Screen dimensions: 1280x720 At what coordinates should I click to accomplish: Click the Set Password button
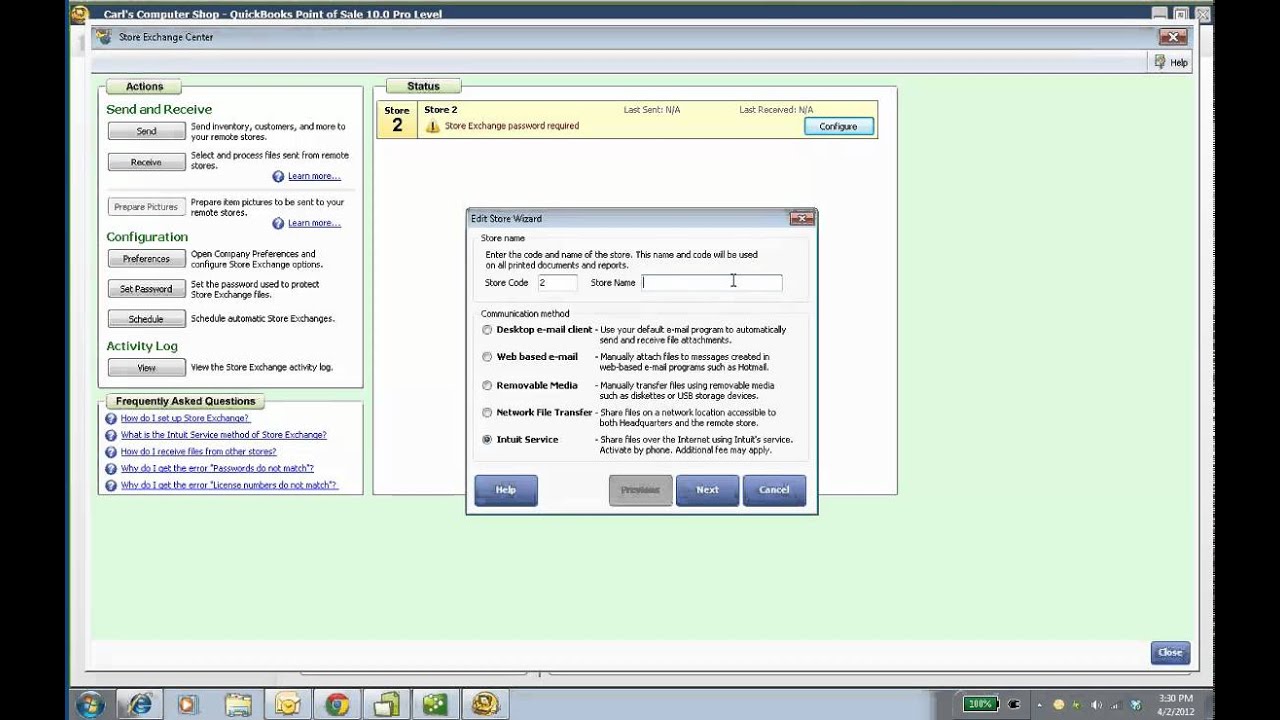146,289
